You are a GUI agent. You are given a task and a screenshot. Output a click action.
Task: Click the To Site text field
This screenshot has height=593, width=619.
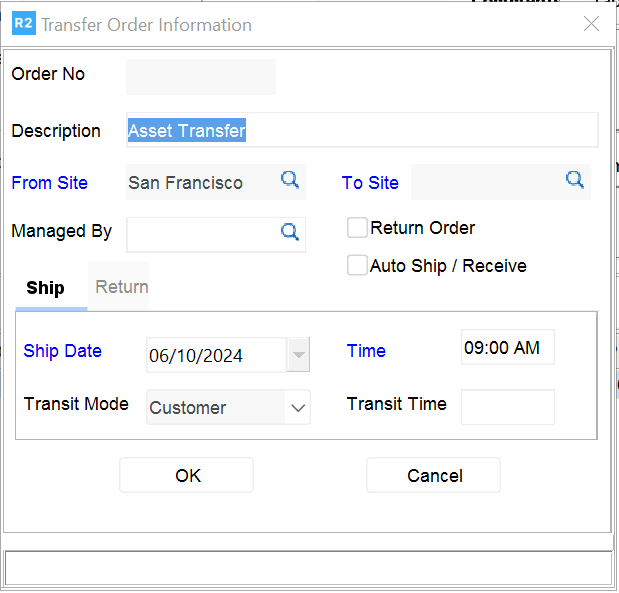486,182
